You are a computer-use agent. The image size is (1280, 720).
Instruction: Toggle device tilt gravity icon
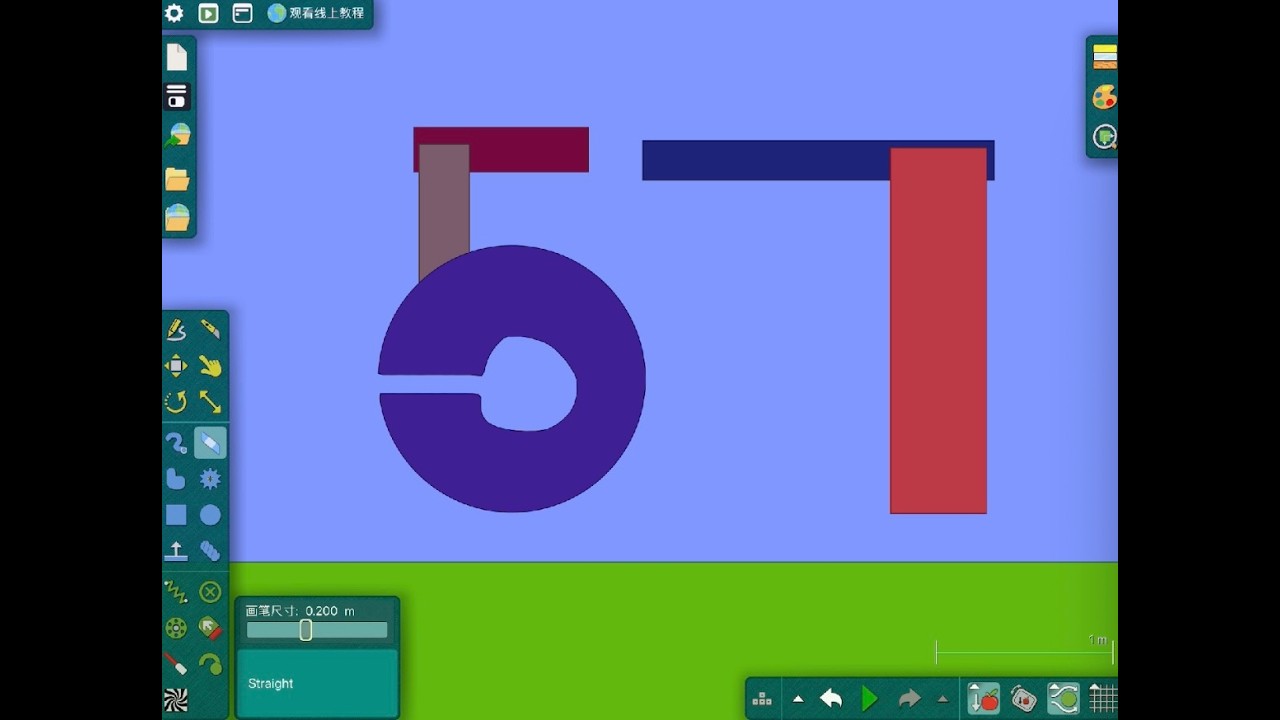1023,698
